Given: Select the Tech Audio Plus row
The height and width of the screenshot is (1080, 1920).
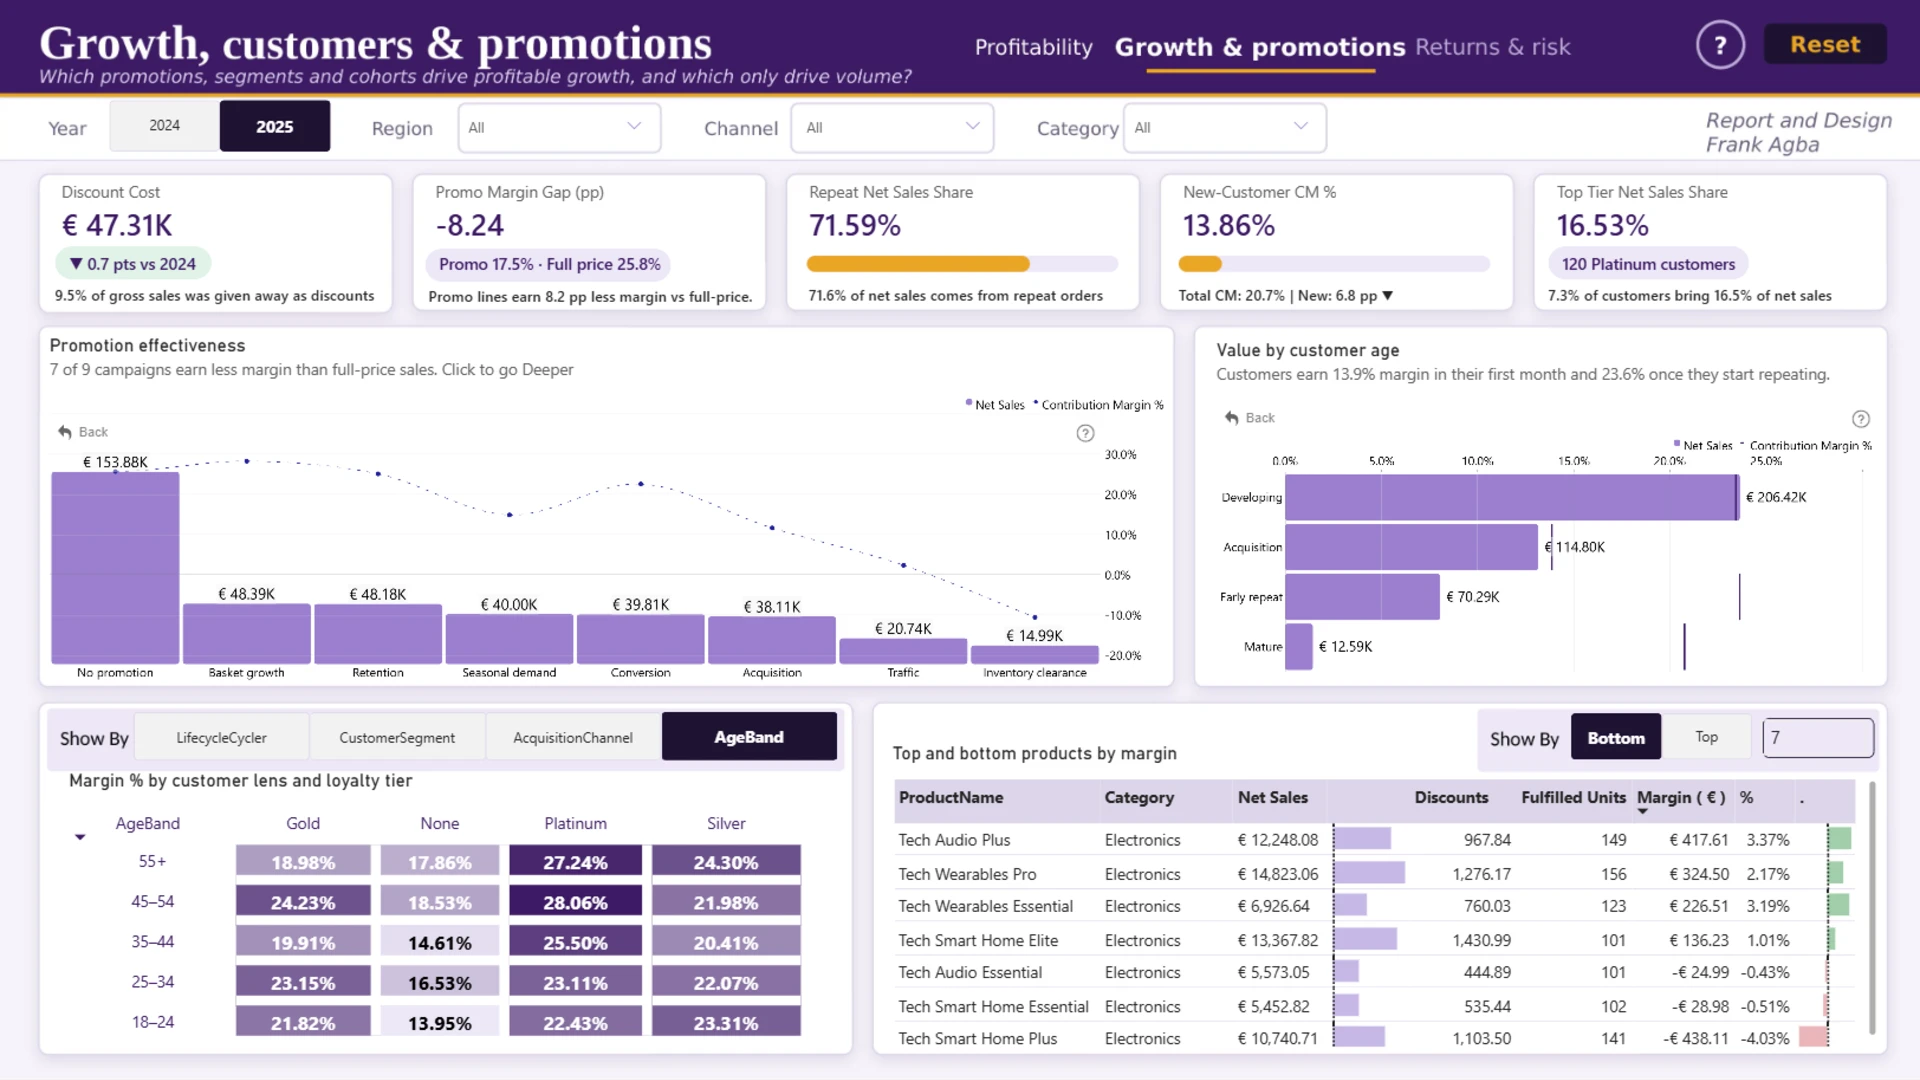Looking at the screenshot, I should coord(1375,840).
